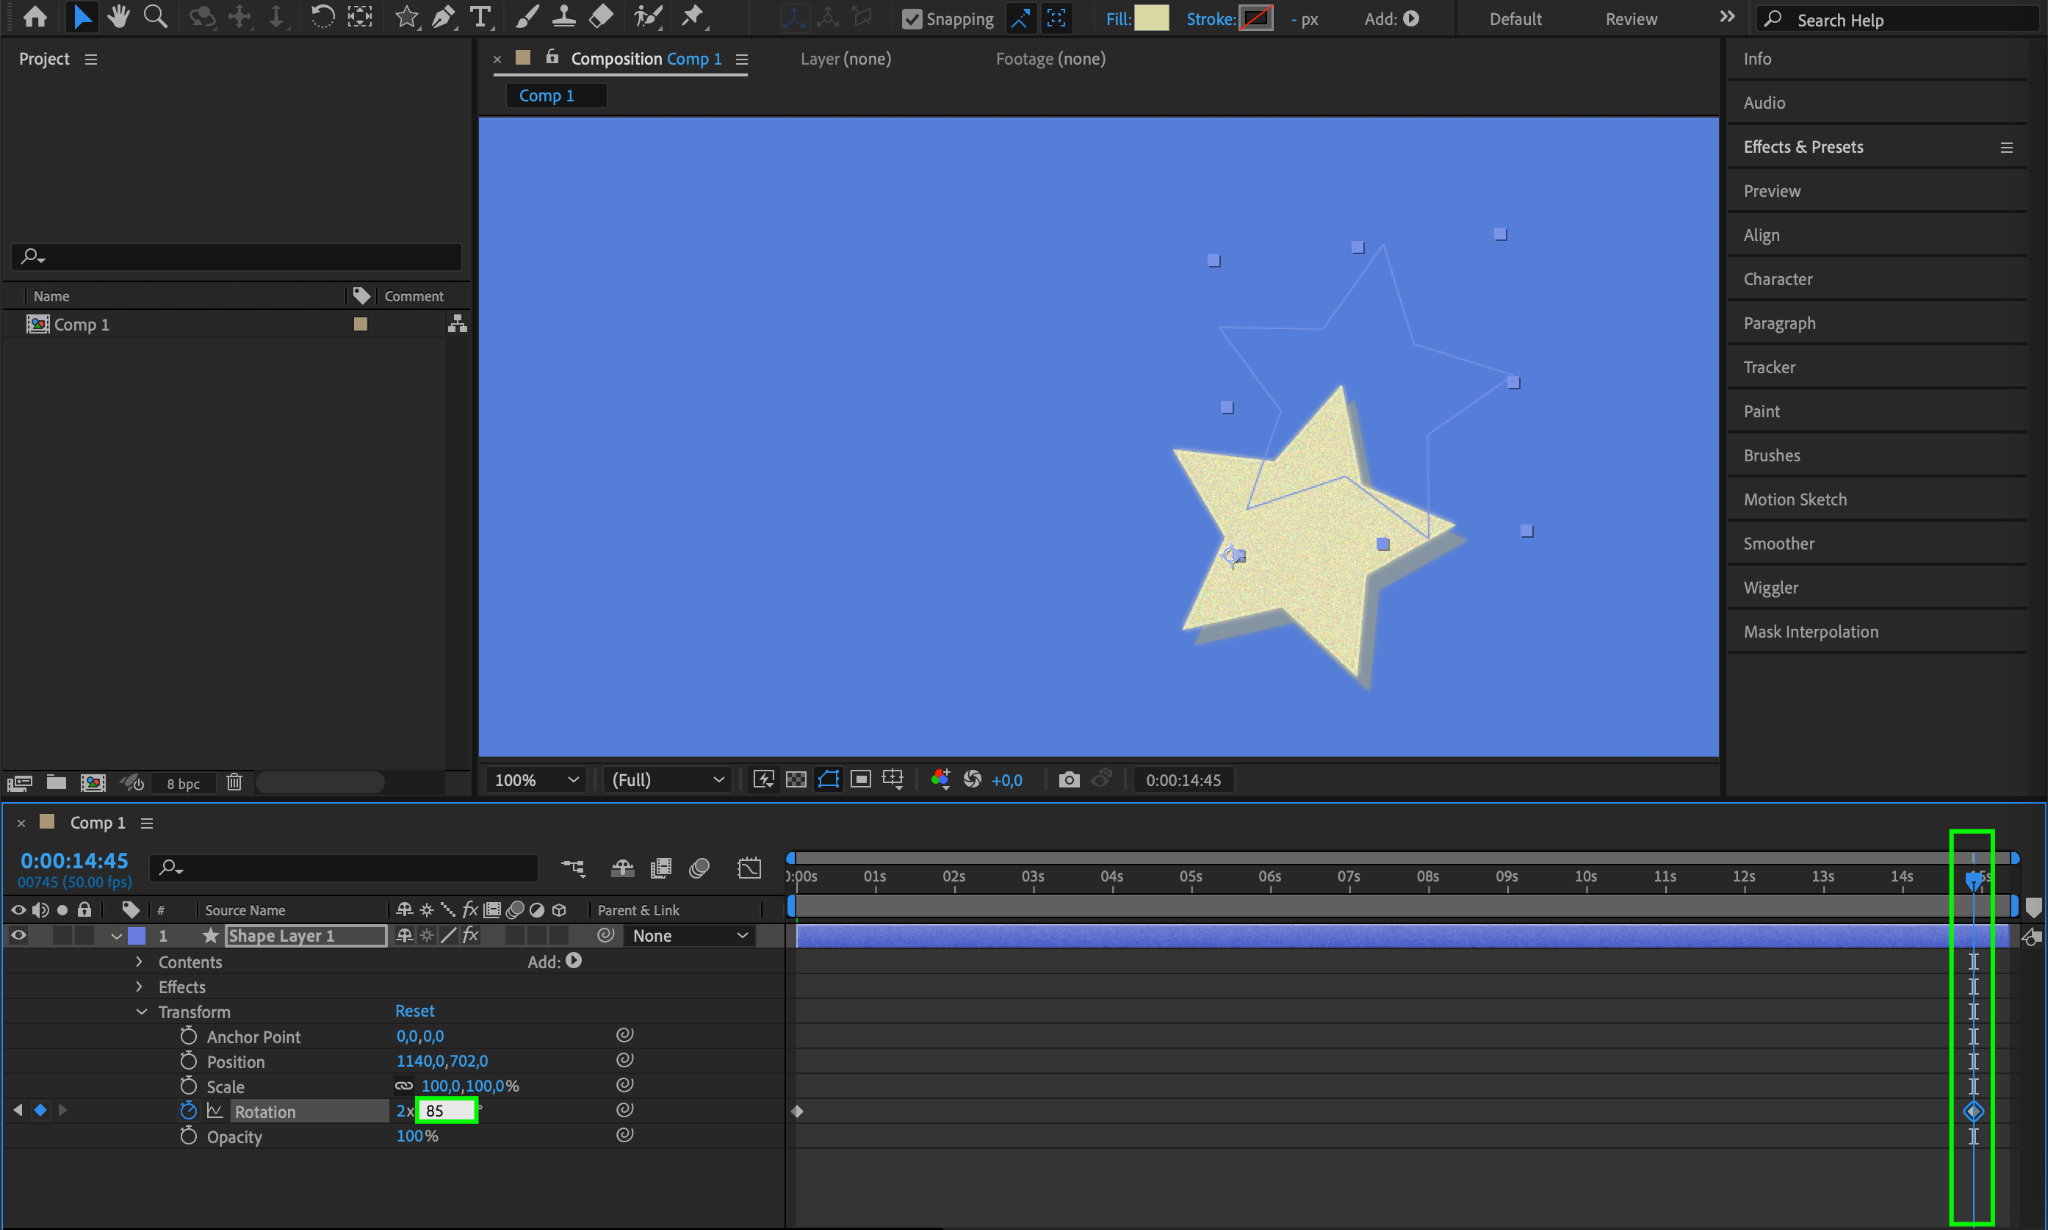The image size is (2048, 1230).
Task: Toggle transparency grid in viewer
Action: pyautogui.click(x=796, y=780)
